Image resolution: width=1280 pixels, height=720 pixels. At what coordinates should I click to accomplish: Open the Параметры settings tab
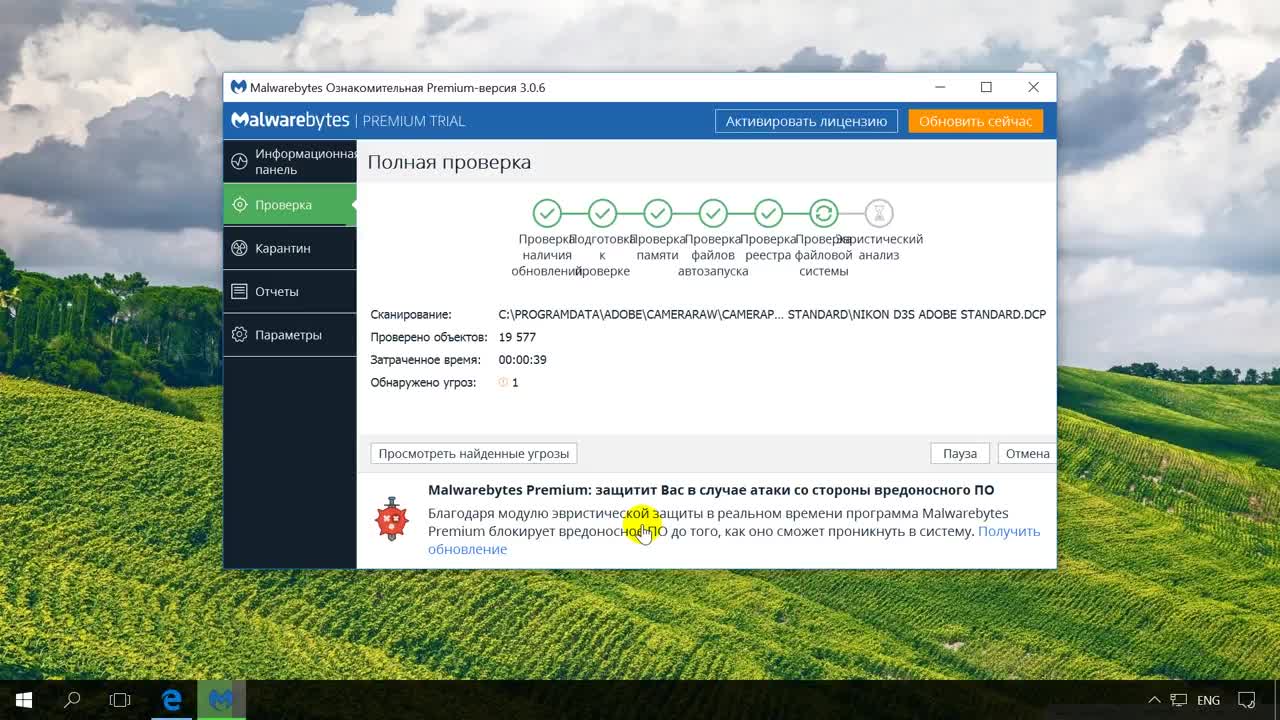(290, 335)
